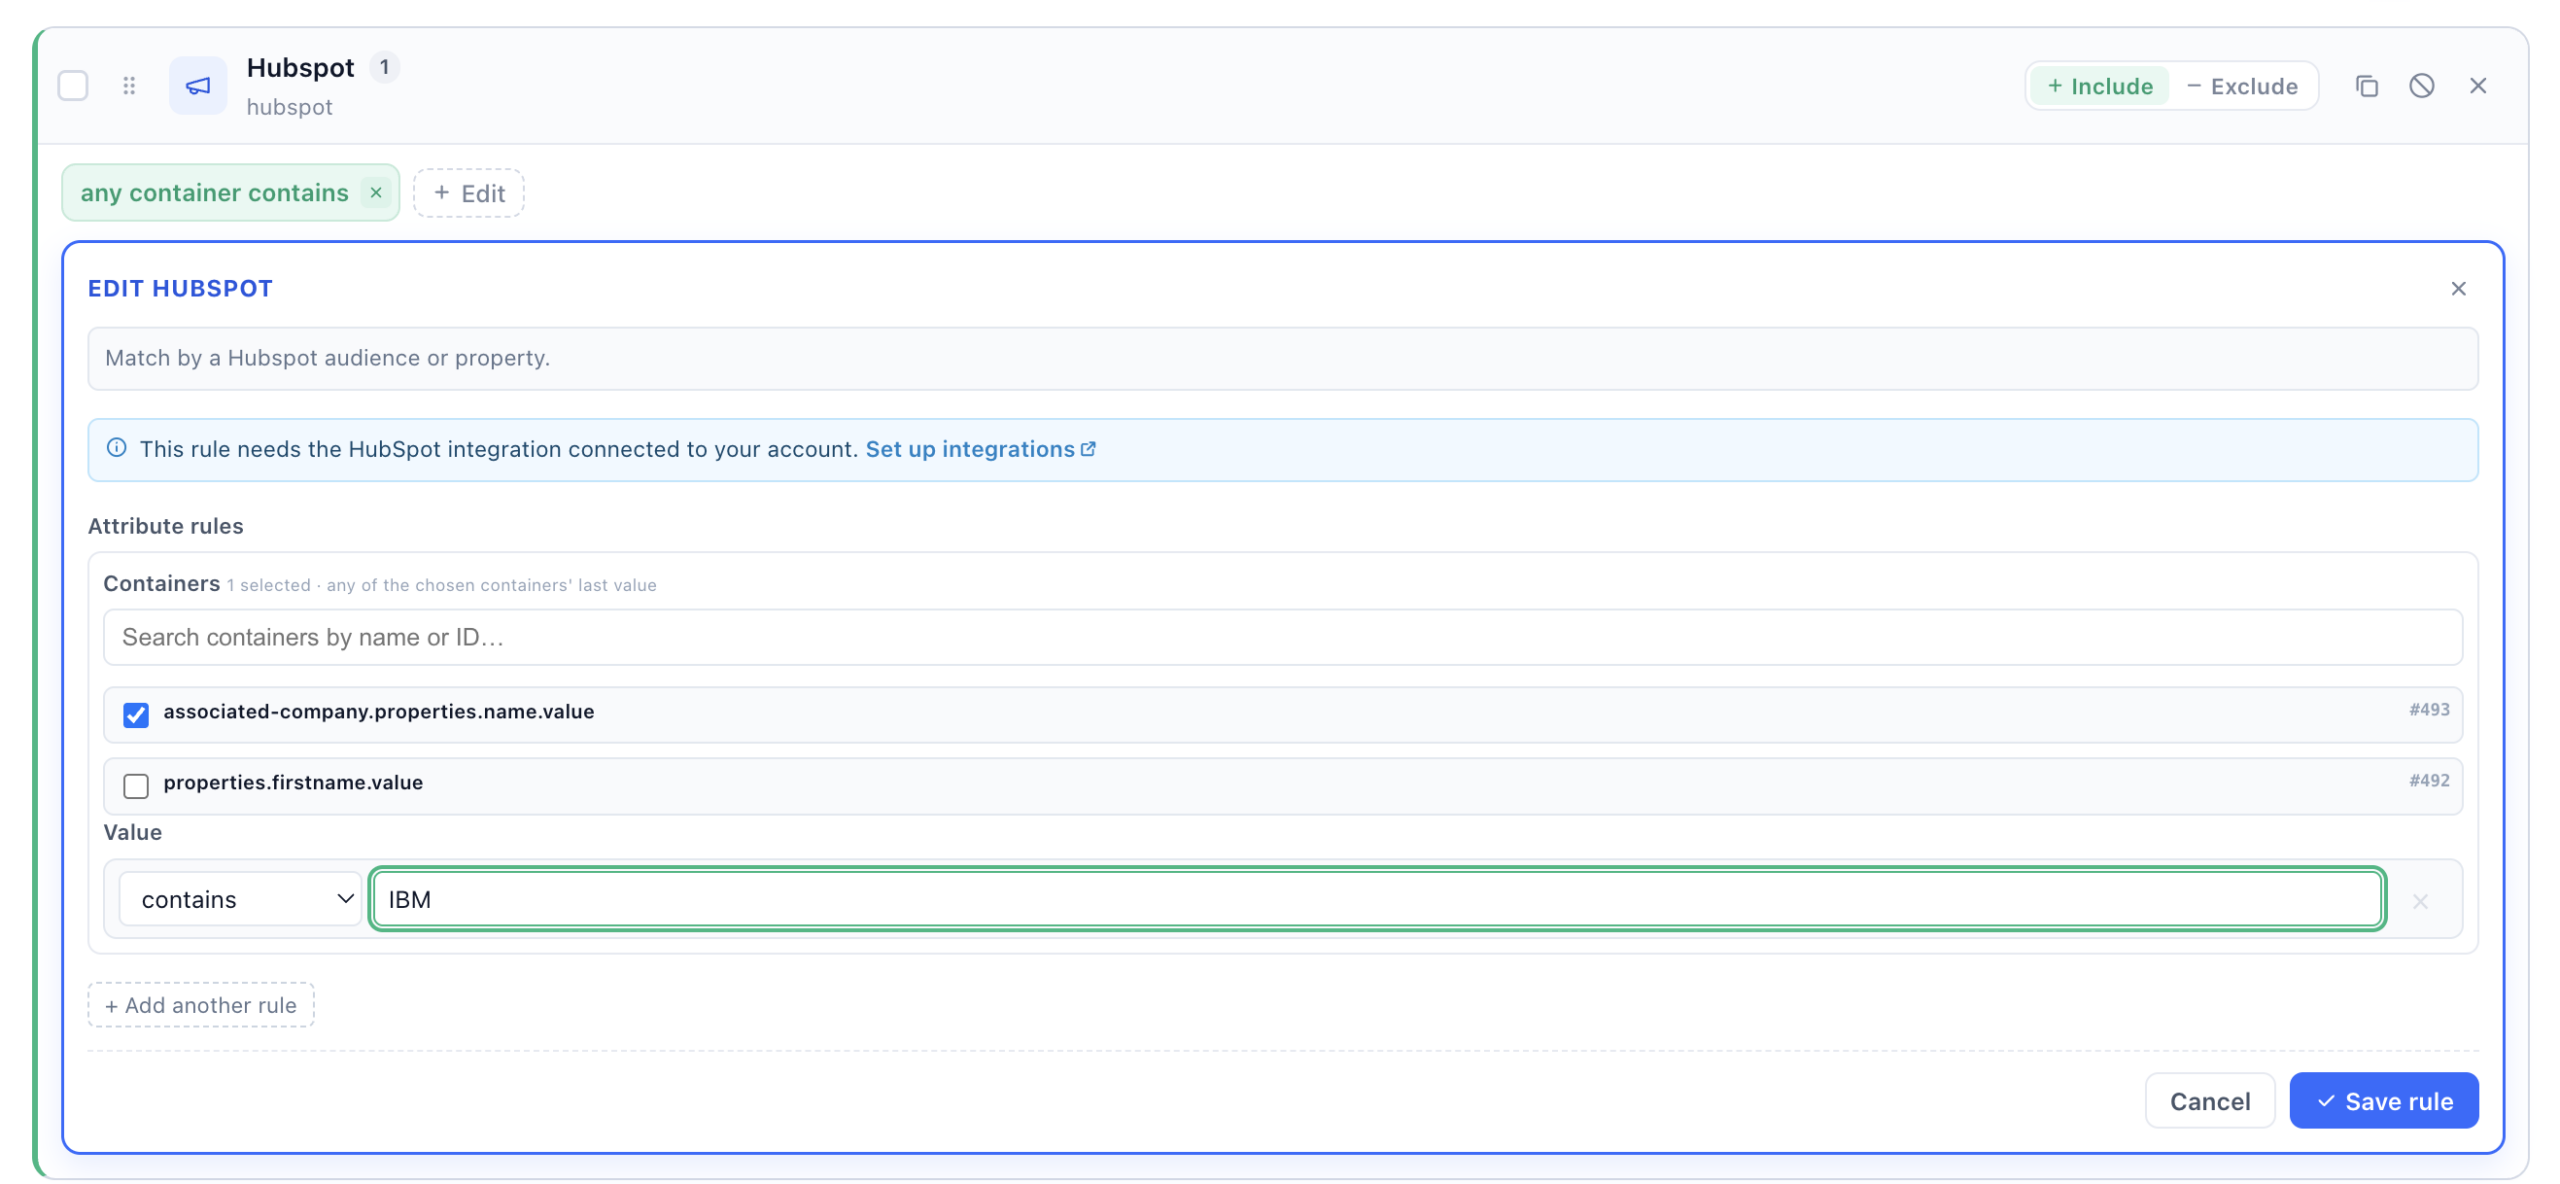Select the Hubspot rule checkbox
Image resolution: width=2560 pixels, height=1184 pixels.
(x=73, y=86)
